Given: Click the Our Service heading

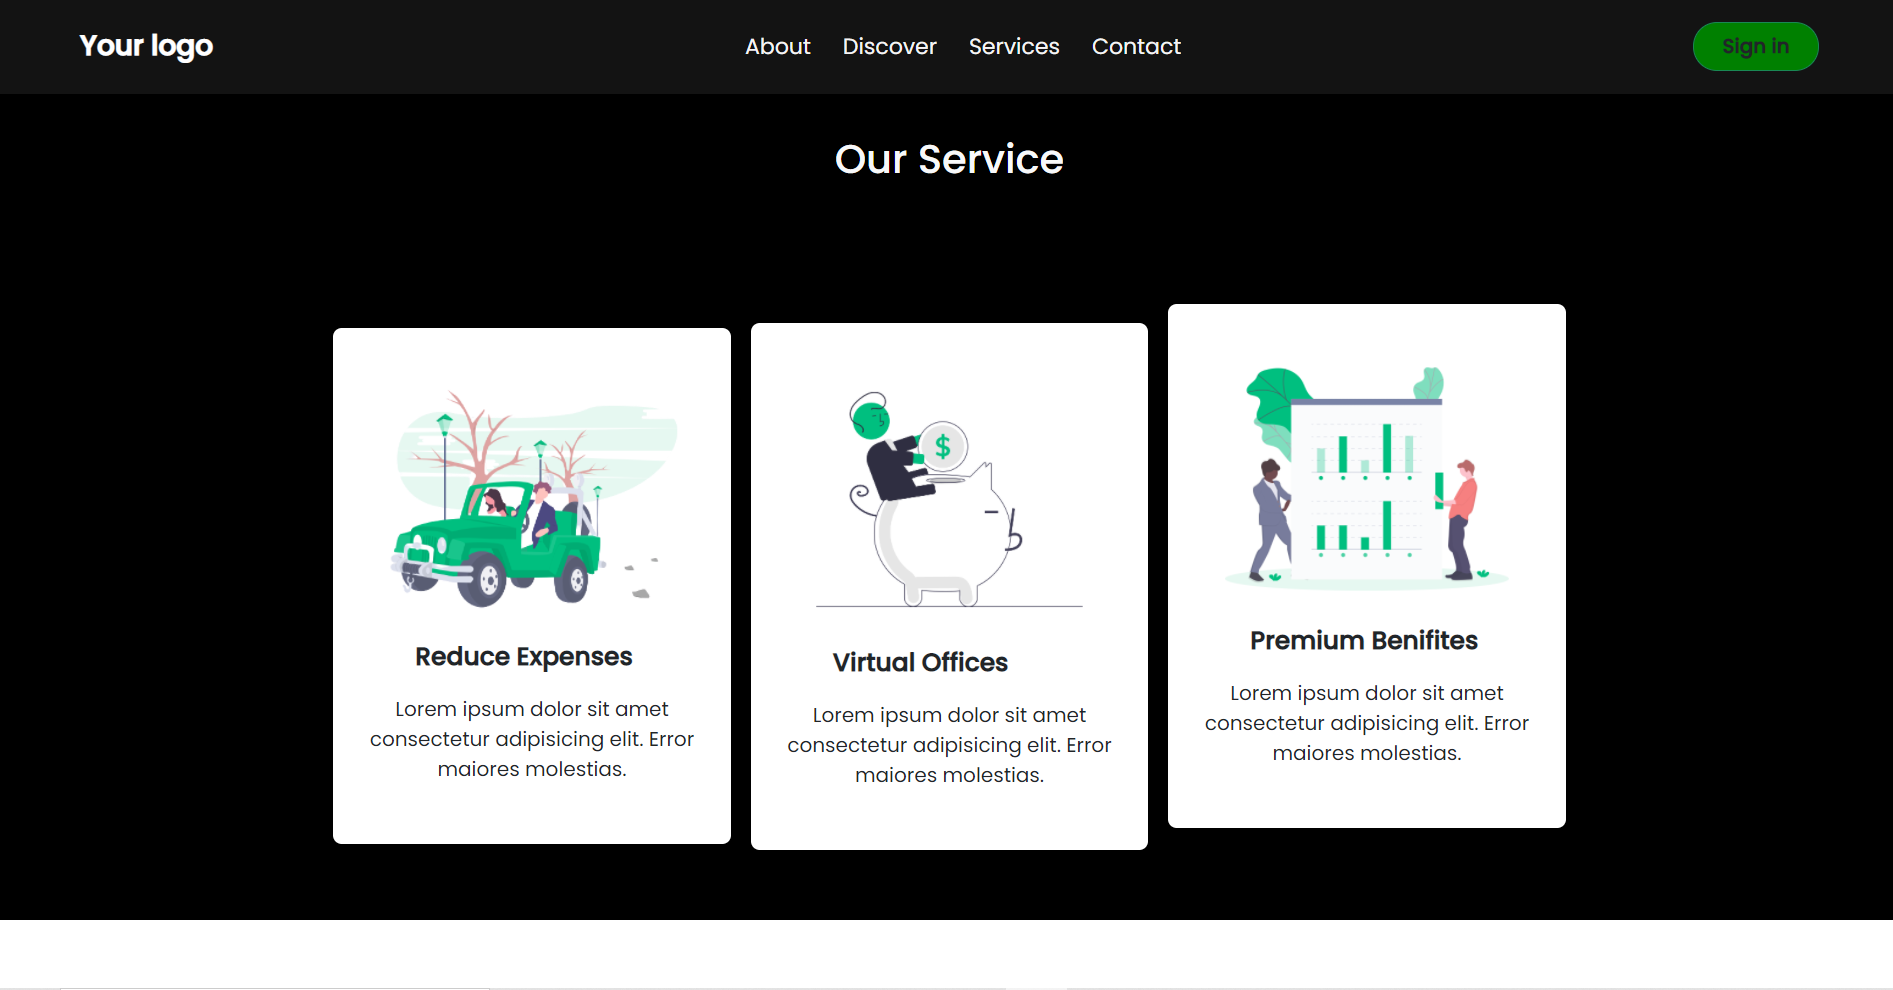Looking at the screenshot, I should tap(949, 159).
